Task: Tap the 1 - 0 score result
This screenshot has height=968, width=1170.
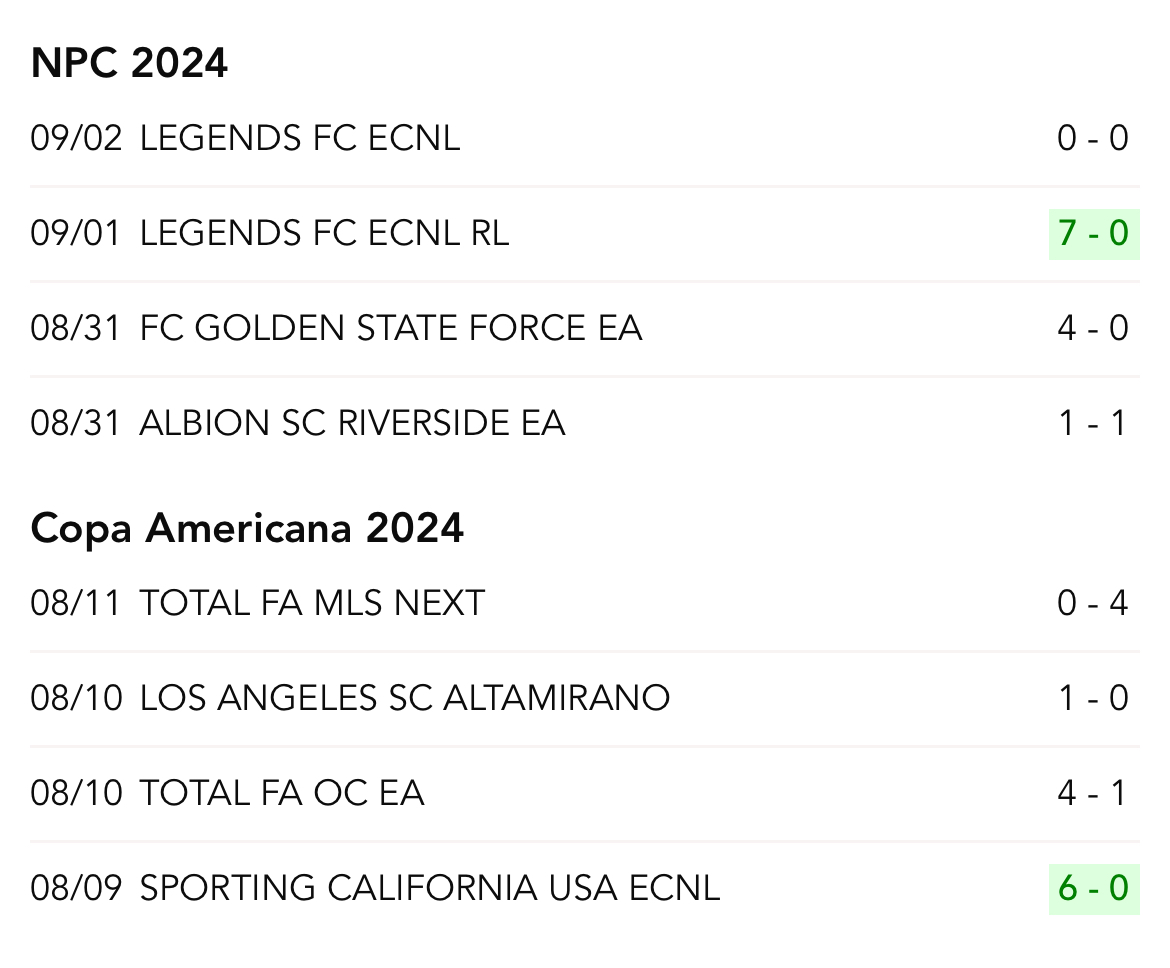Action: coord(1093,698)
